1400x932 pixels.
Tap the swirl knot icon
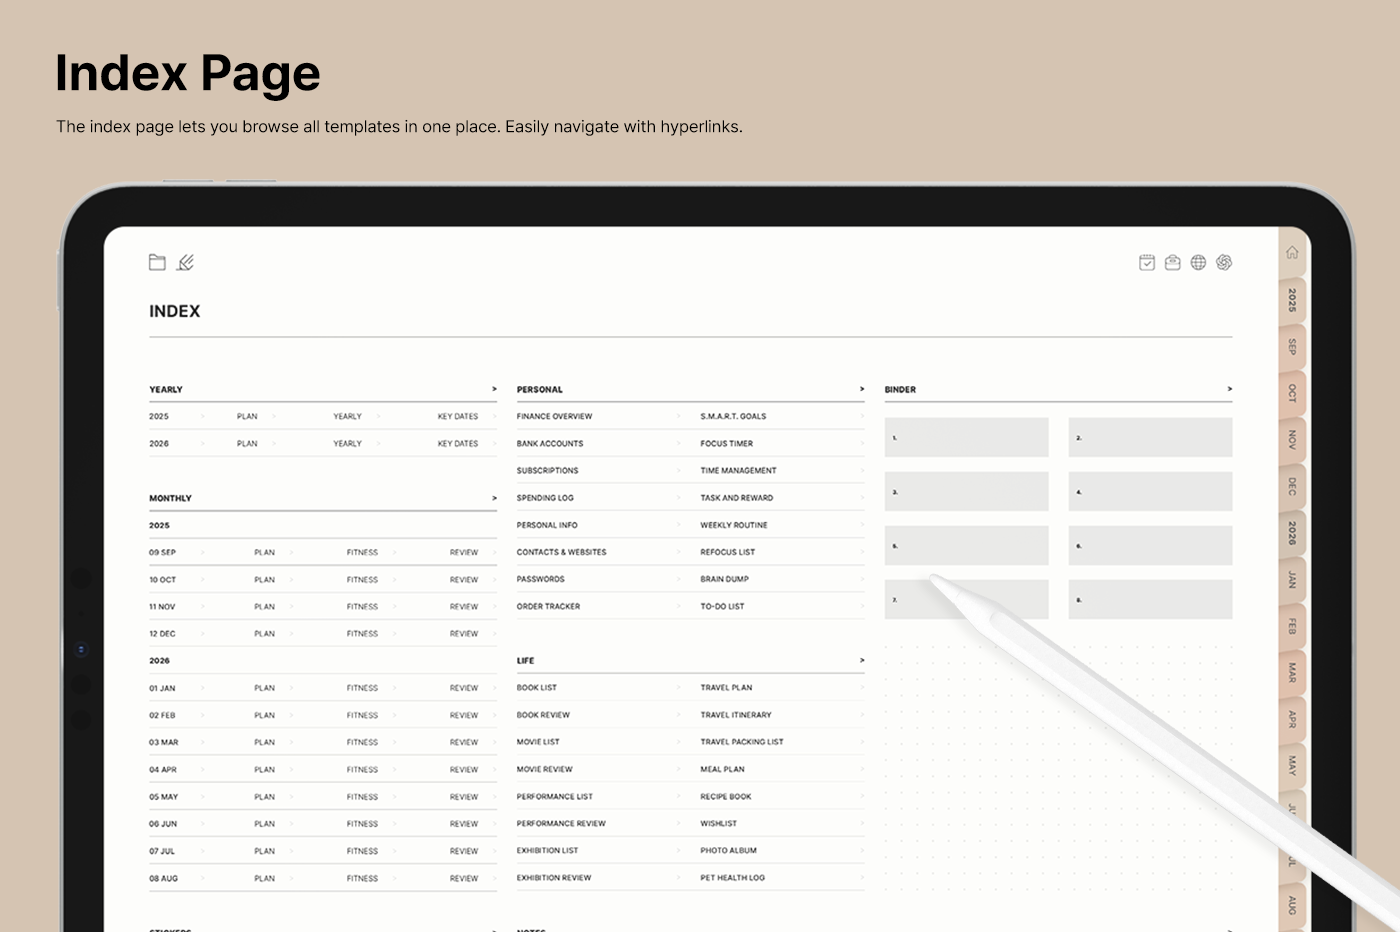click(1224, 263)
